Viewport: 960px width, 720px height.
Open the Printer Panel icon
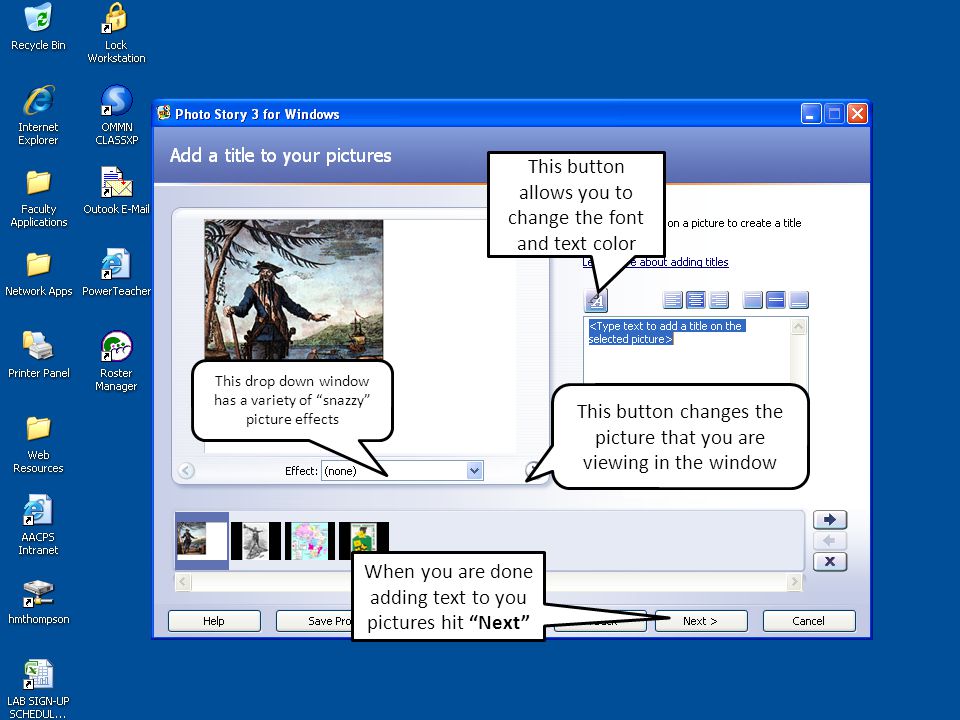(38, 355)
